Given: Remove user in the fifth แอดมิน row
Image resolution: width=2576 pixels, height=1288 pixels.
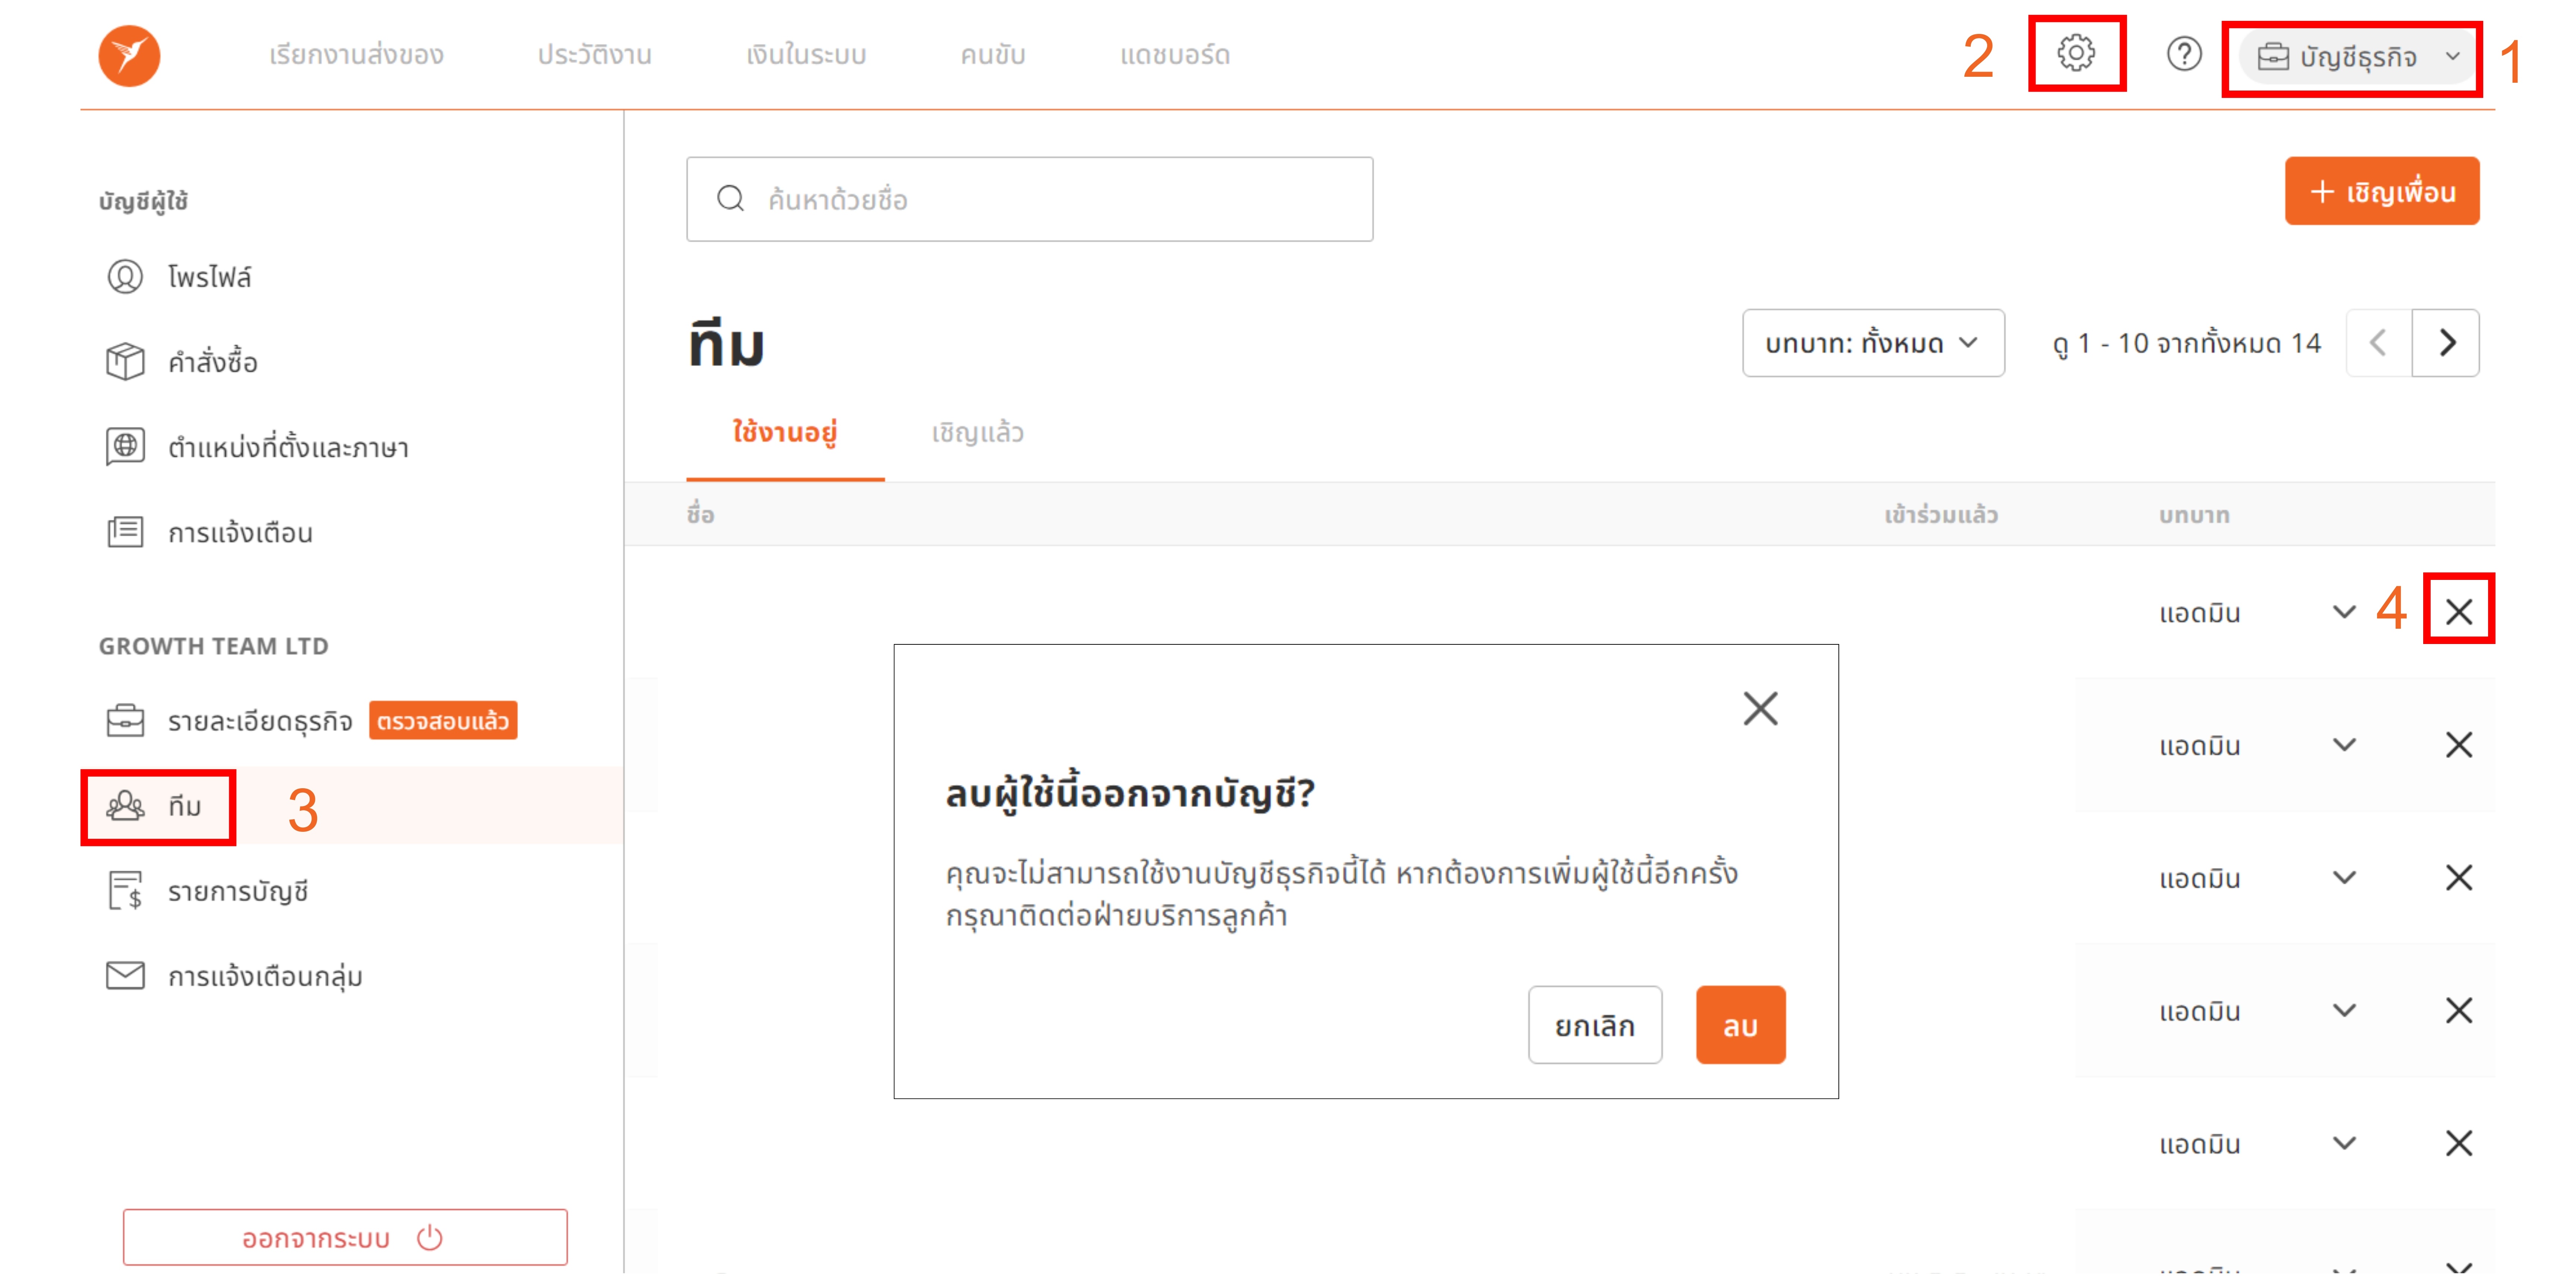Looking at the screenshot, I should (x=2459, y=1143).
